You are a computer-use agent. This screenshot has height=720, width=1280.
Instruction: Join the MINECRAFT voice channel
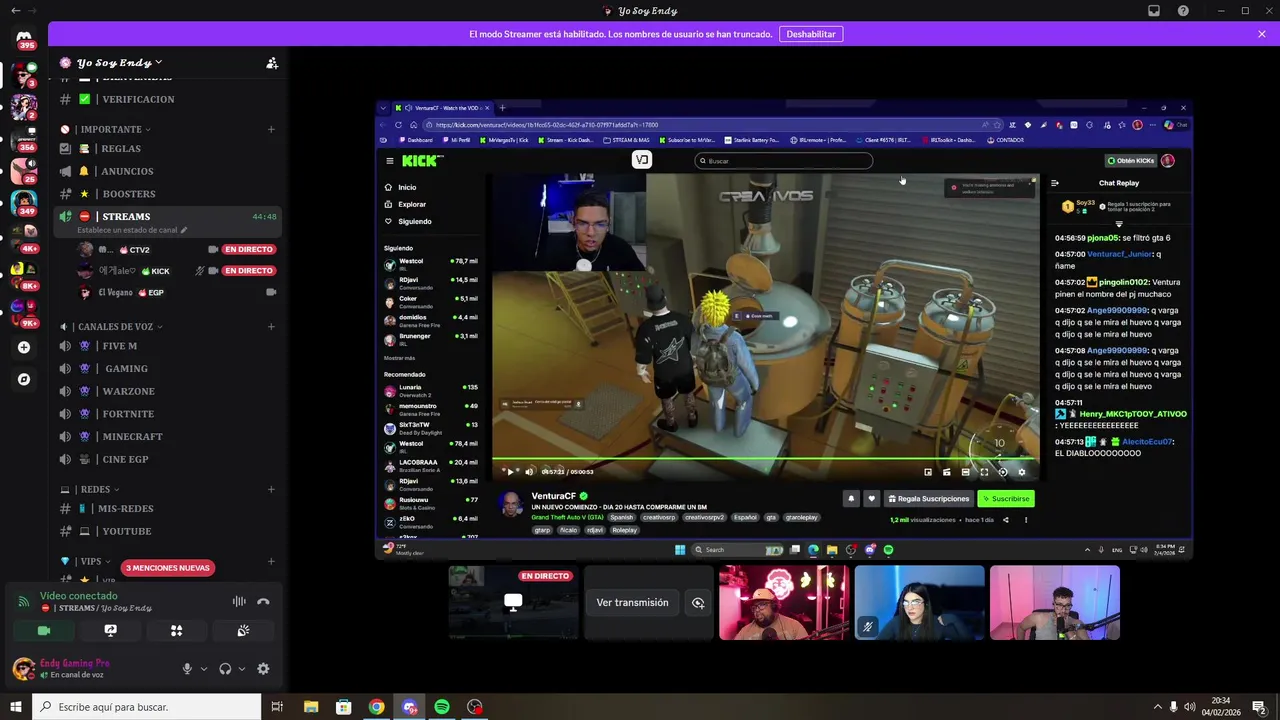[167, 437]
